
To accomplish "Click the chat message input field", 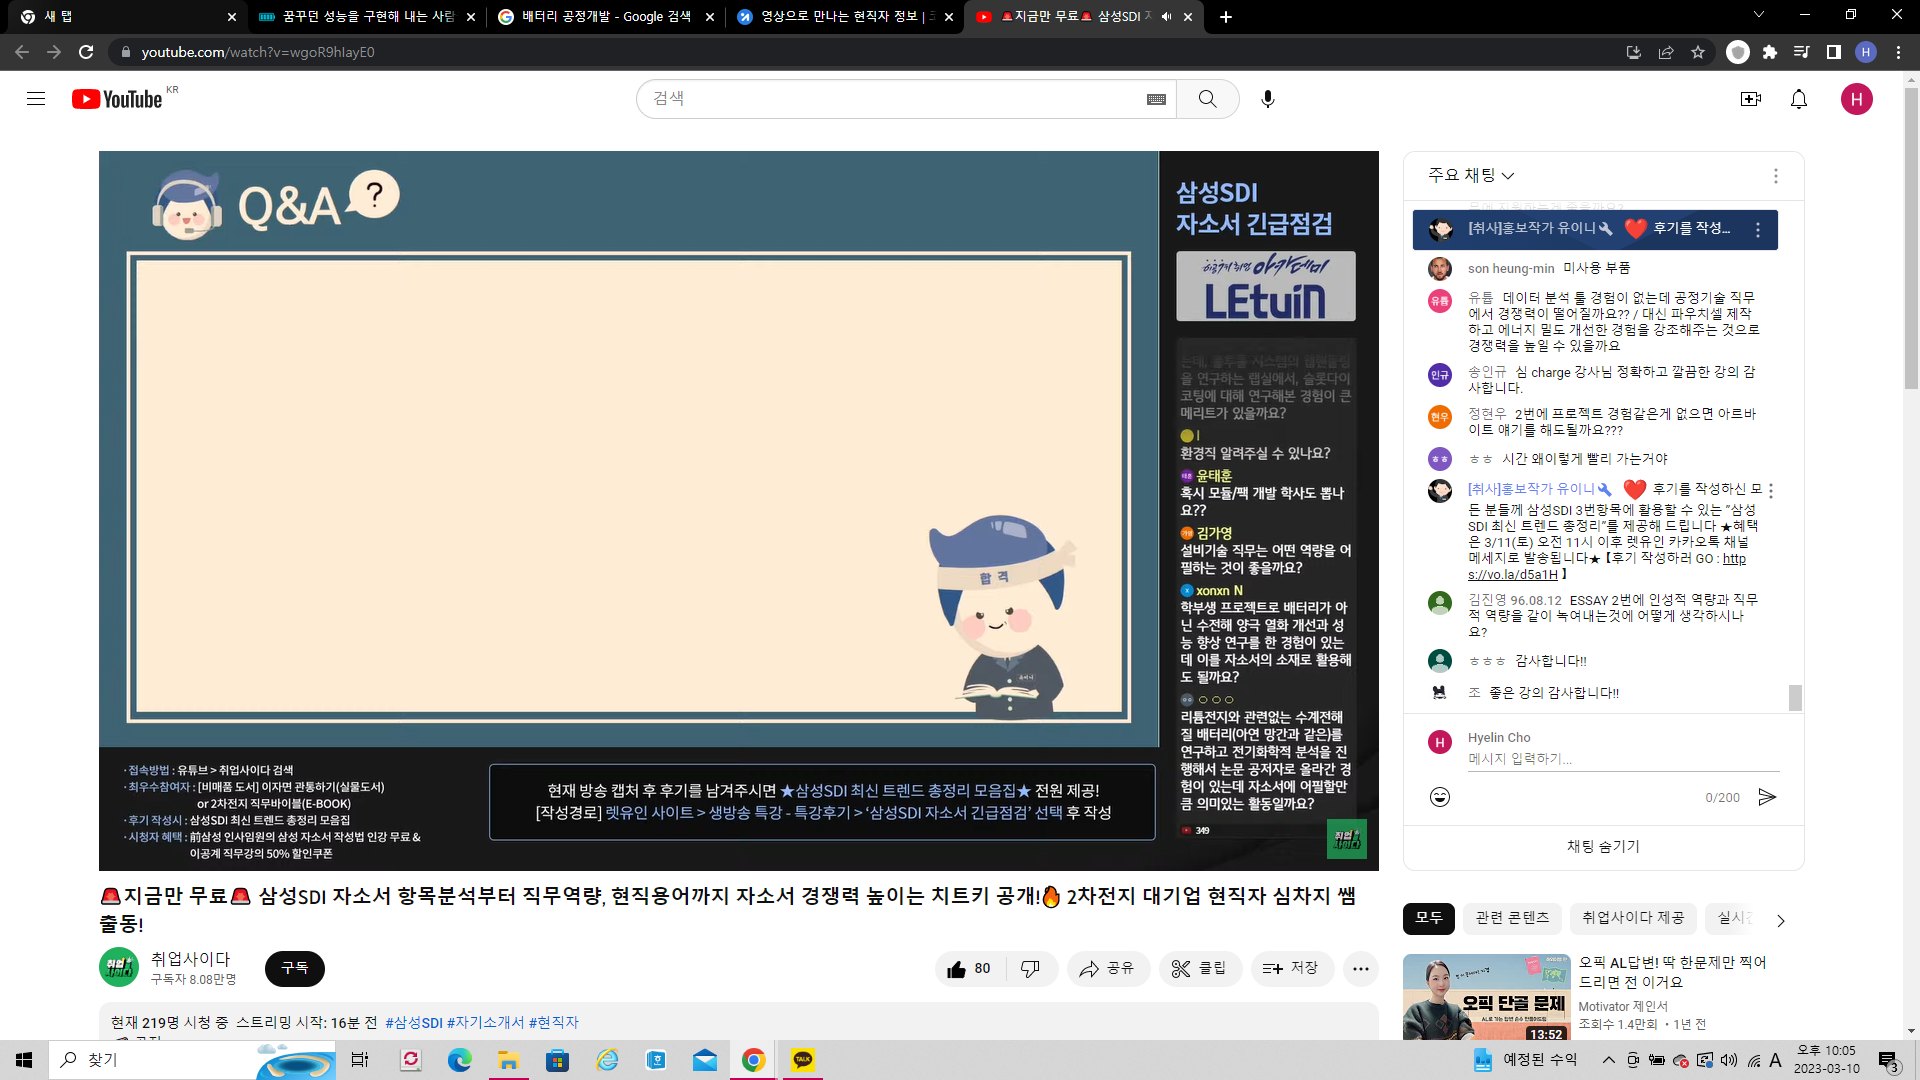I will click(1624, 759).
